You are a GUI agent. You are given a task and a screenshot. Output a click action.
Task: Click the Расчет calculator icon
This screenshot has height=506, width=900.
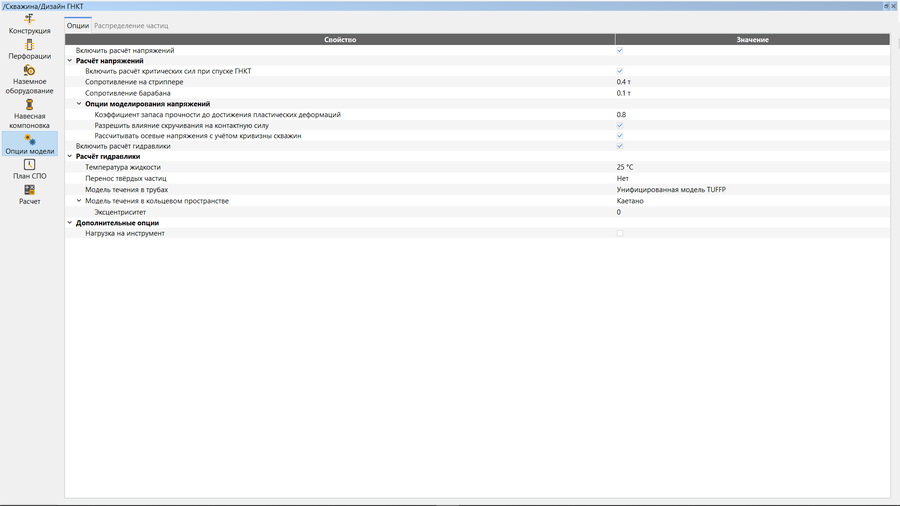click(29, 189)
